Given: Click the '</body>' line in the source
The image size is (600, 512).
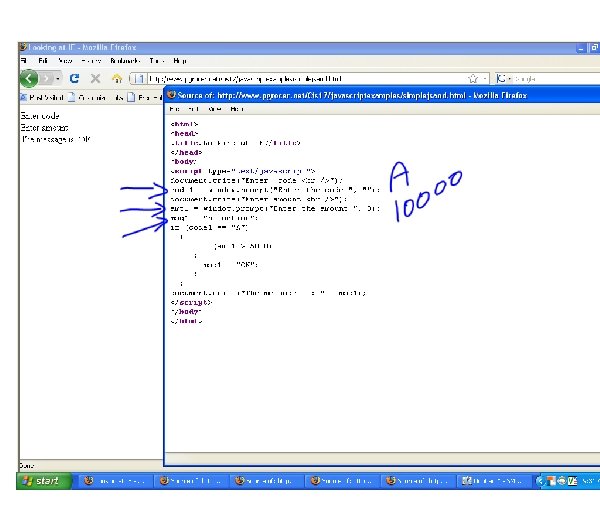Looking at the screenshot, I should 186,312.
